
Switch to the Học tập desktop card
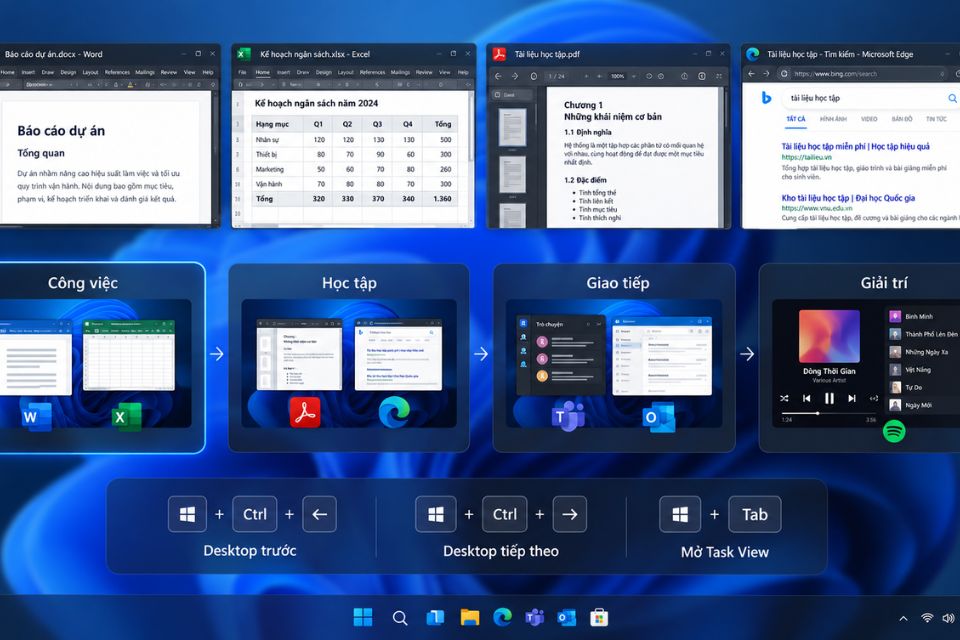tap(349, 358)
